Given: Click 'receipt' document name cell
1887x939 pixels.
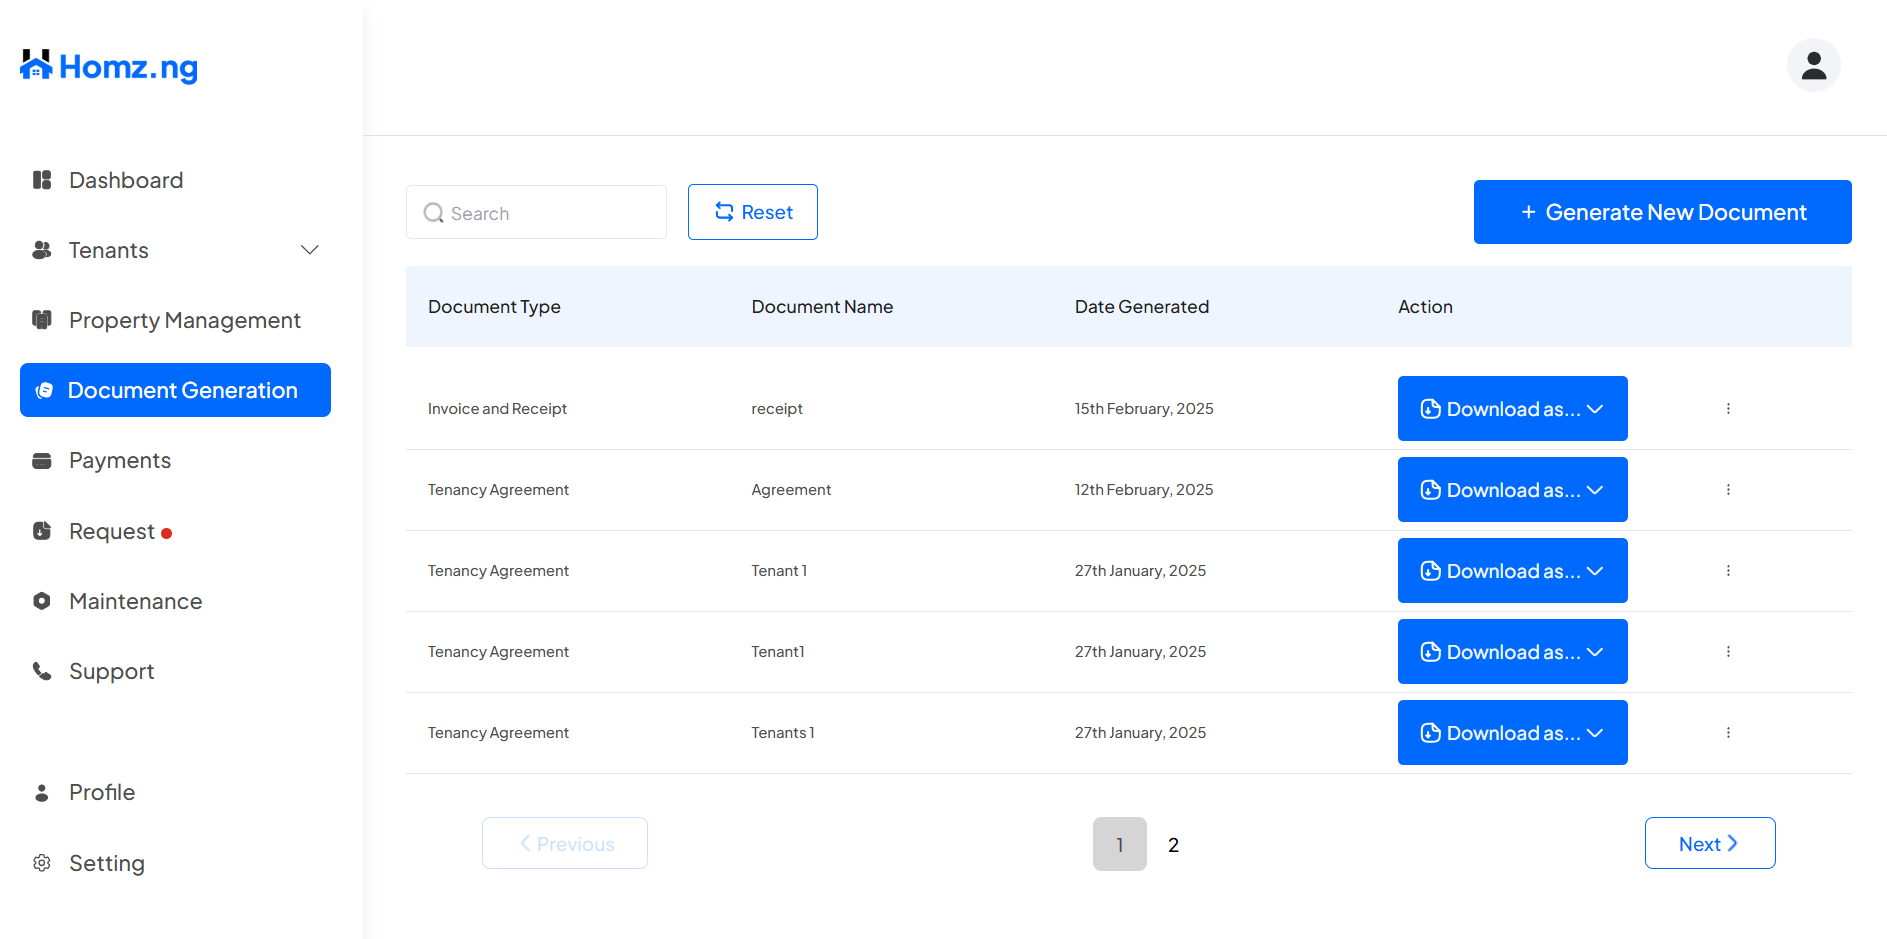Looking at the screenshot, I should tap(777, 409).
